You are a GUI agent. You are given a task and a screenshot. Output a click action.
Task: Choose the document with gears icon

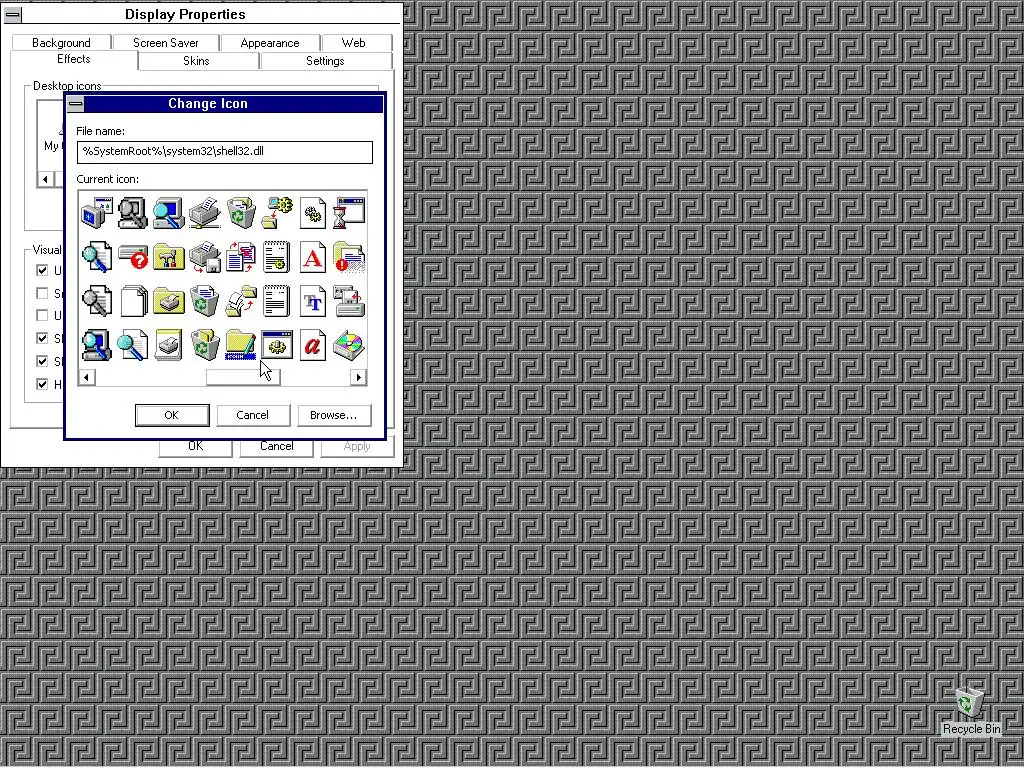point(313,213)
